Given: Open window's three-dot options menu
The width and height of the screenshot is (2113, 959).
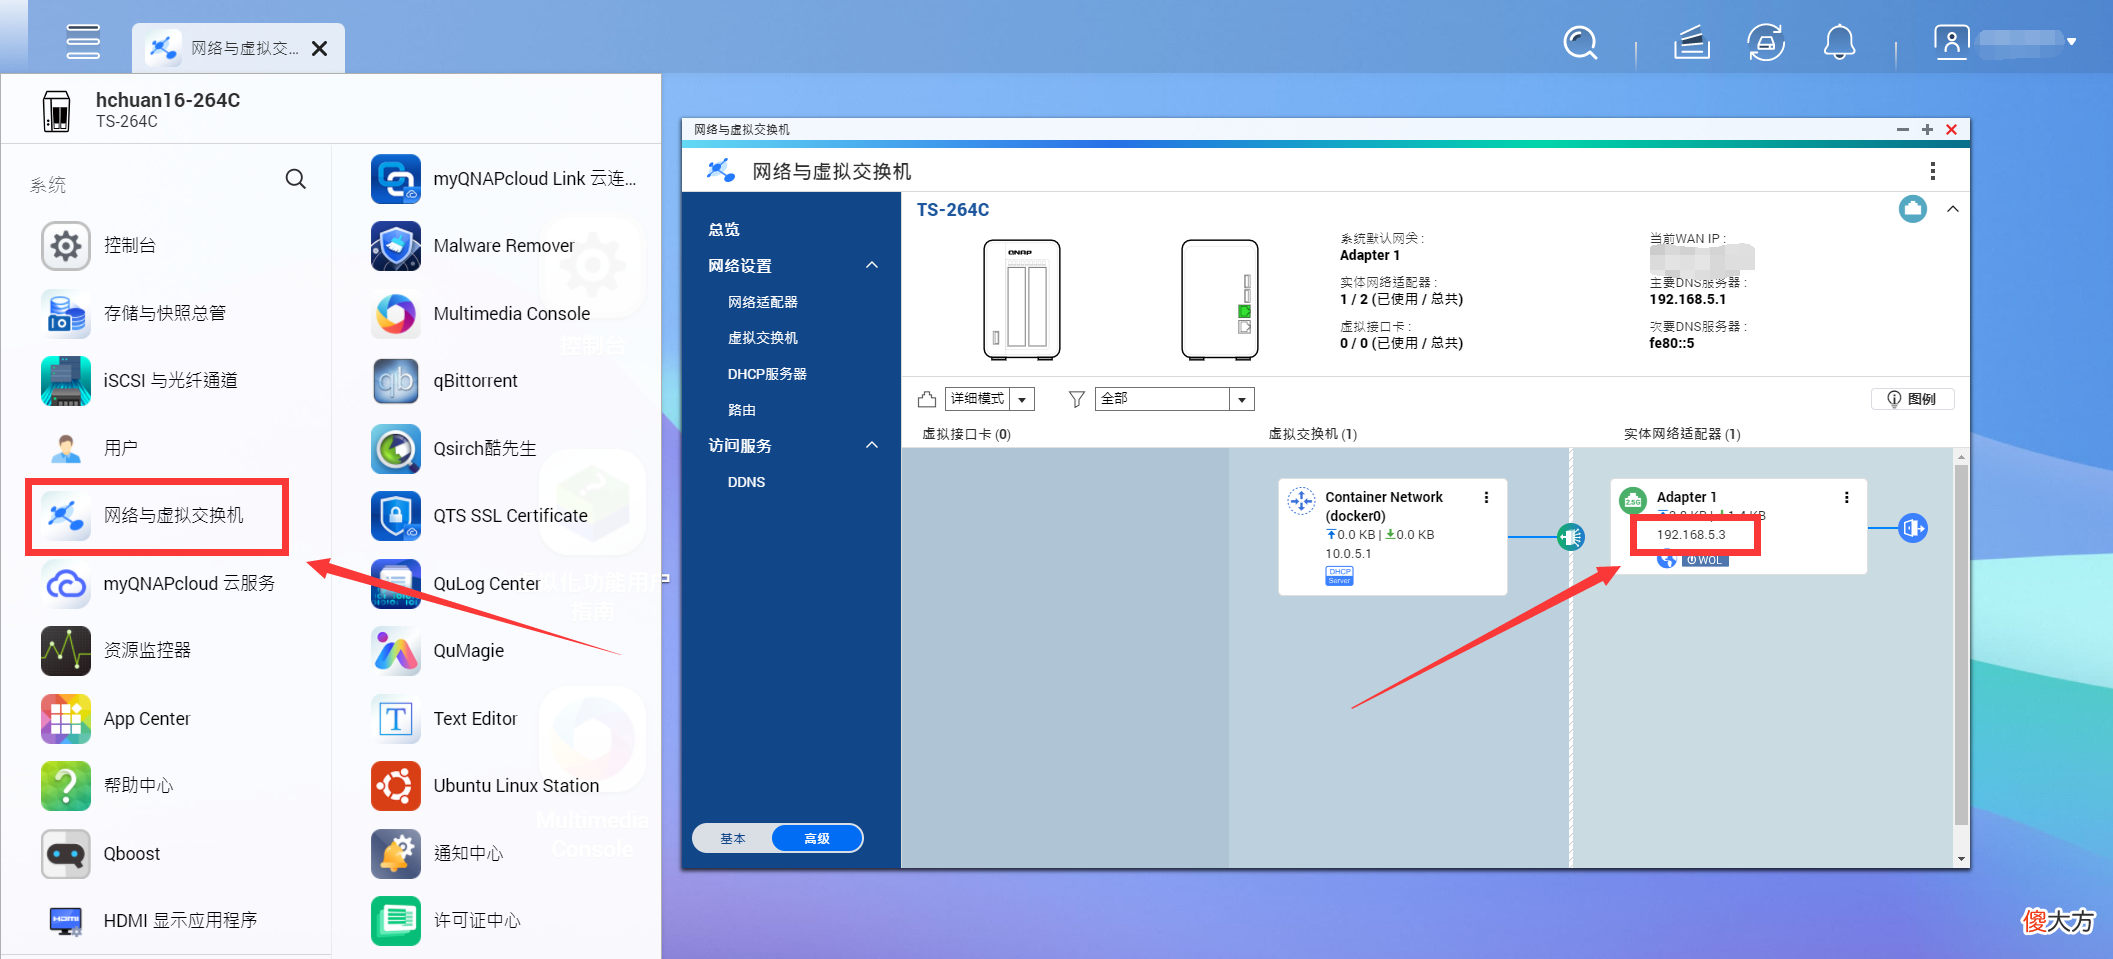Looking at the screenshot, I should tap(1932, 171).
